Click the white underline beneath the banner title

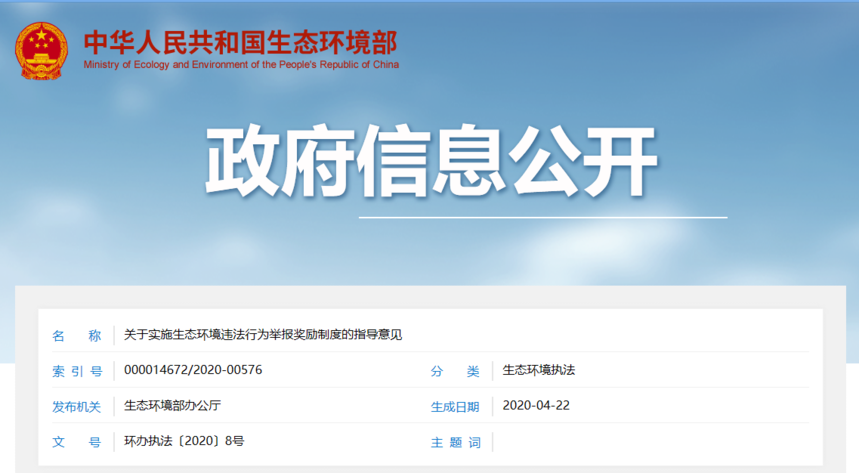click(x=543, y=218)
